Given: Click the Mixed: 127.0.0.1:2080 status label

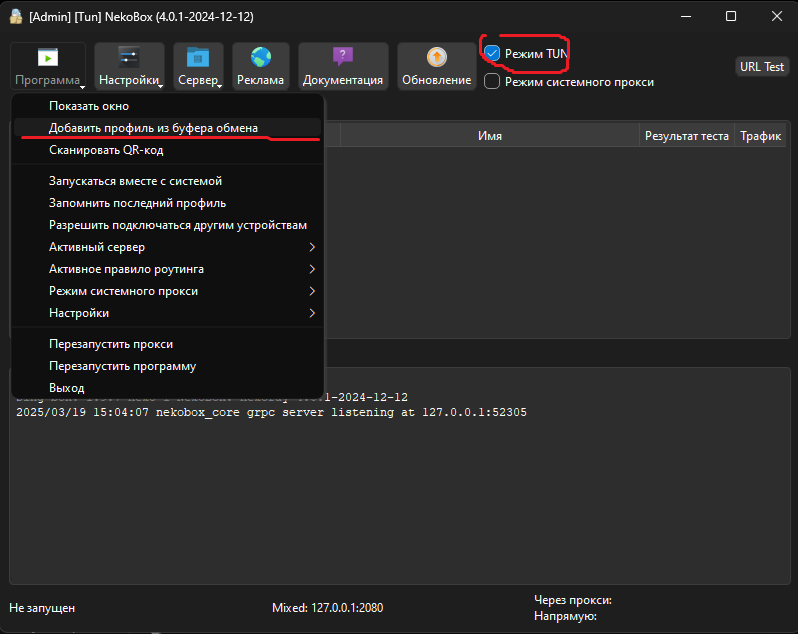Looking at the screenshot, I should tap(327, 608).
